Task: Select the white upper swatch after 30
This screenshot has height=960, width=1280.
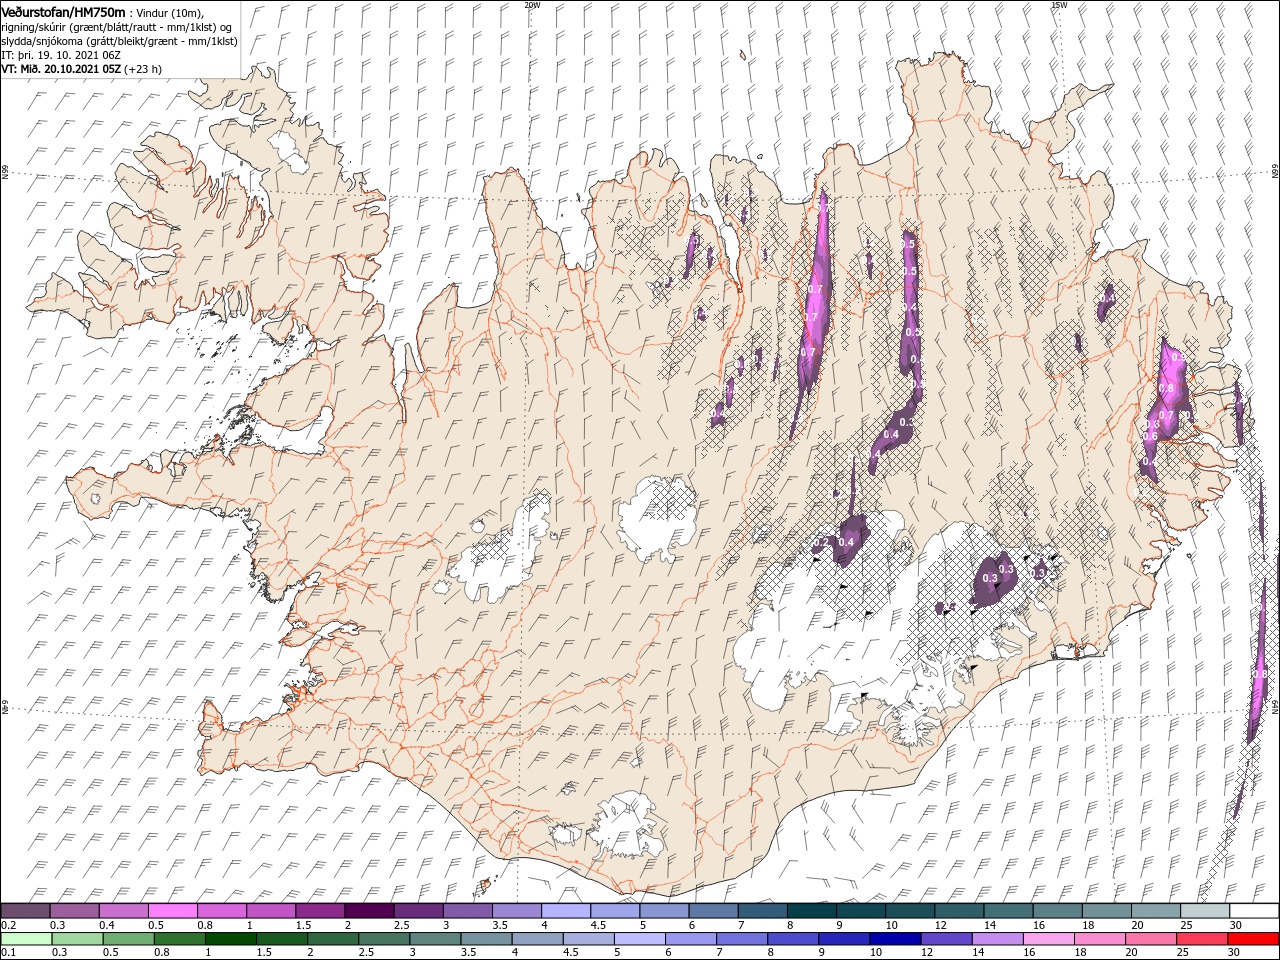Action: click(x=1254, y=911)
